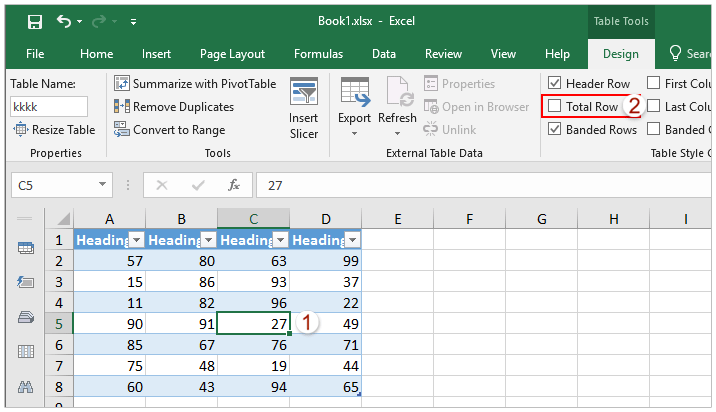Screen dimensions: 716x412
Task: Uncheck the Header Row checkbox
Action: [x=555, y=84]
